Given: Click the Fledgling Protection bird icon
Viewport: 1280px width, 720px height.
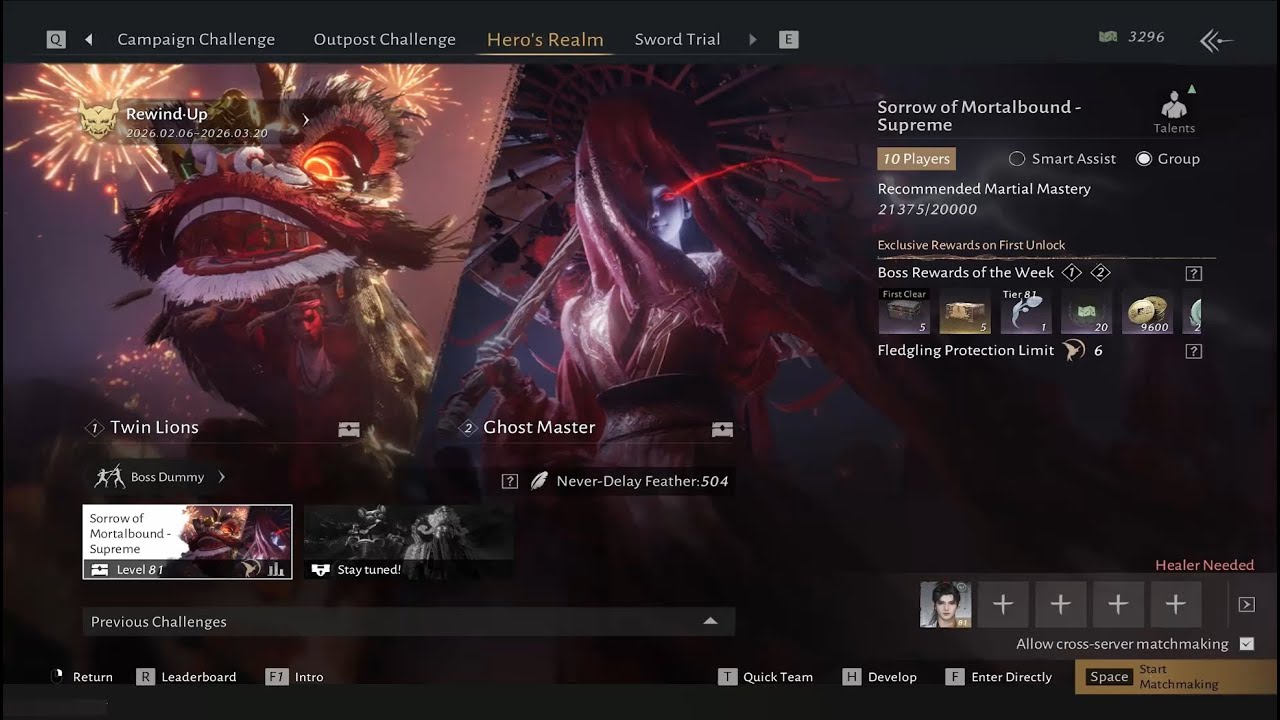Looking at the screenshot, I should click(x=1074, y=350).
